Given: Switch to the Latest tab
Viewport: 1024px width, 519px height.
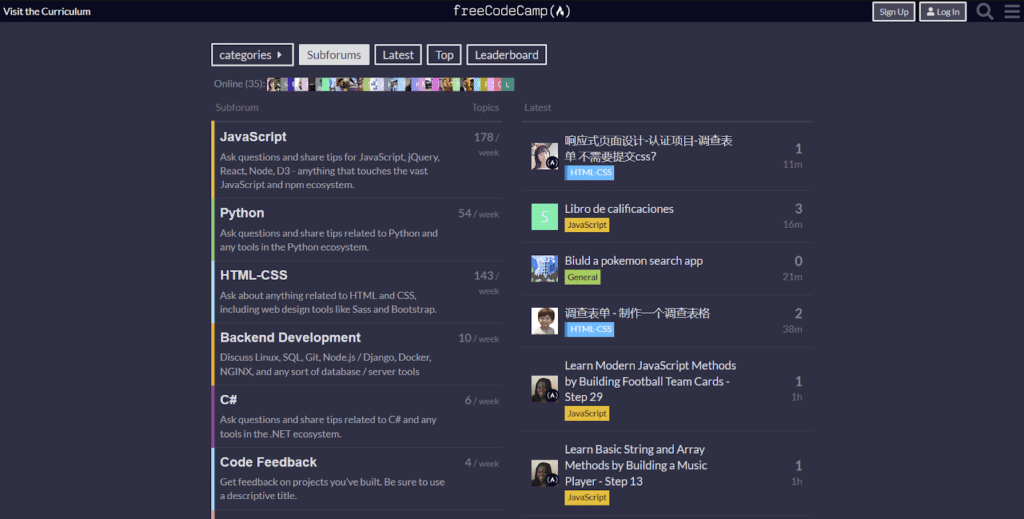Looking at the screenshot, I should 398,55.
